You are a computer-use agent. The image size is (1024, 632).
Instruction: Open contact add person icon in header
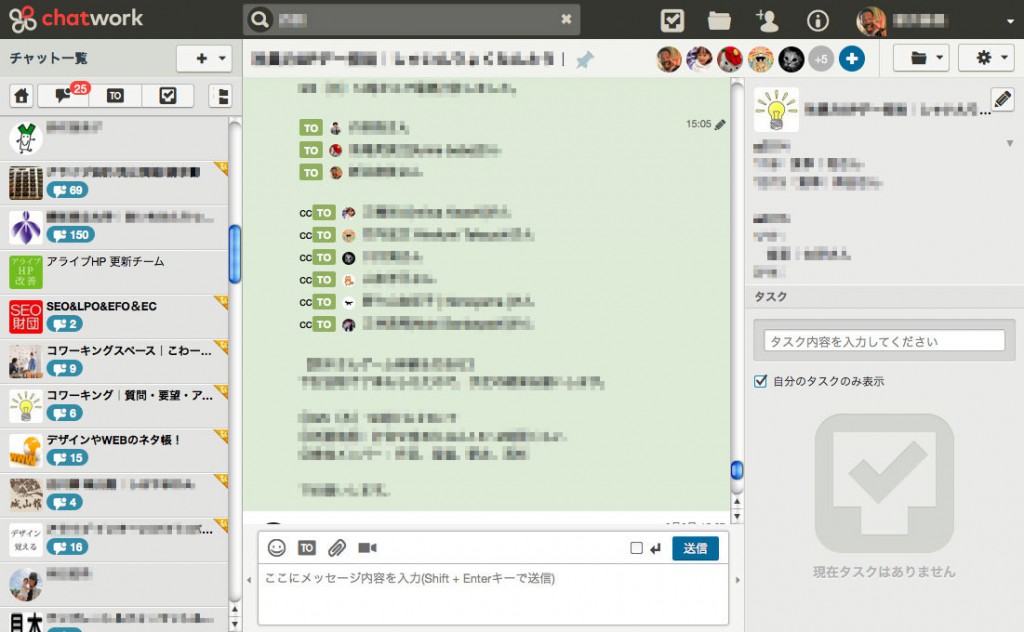point(767,20)
